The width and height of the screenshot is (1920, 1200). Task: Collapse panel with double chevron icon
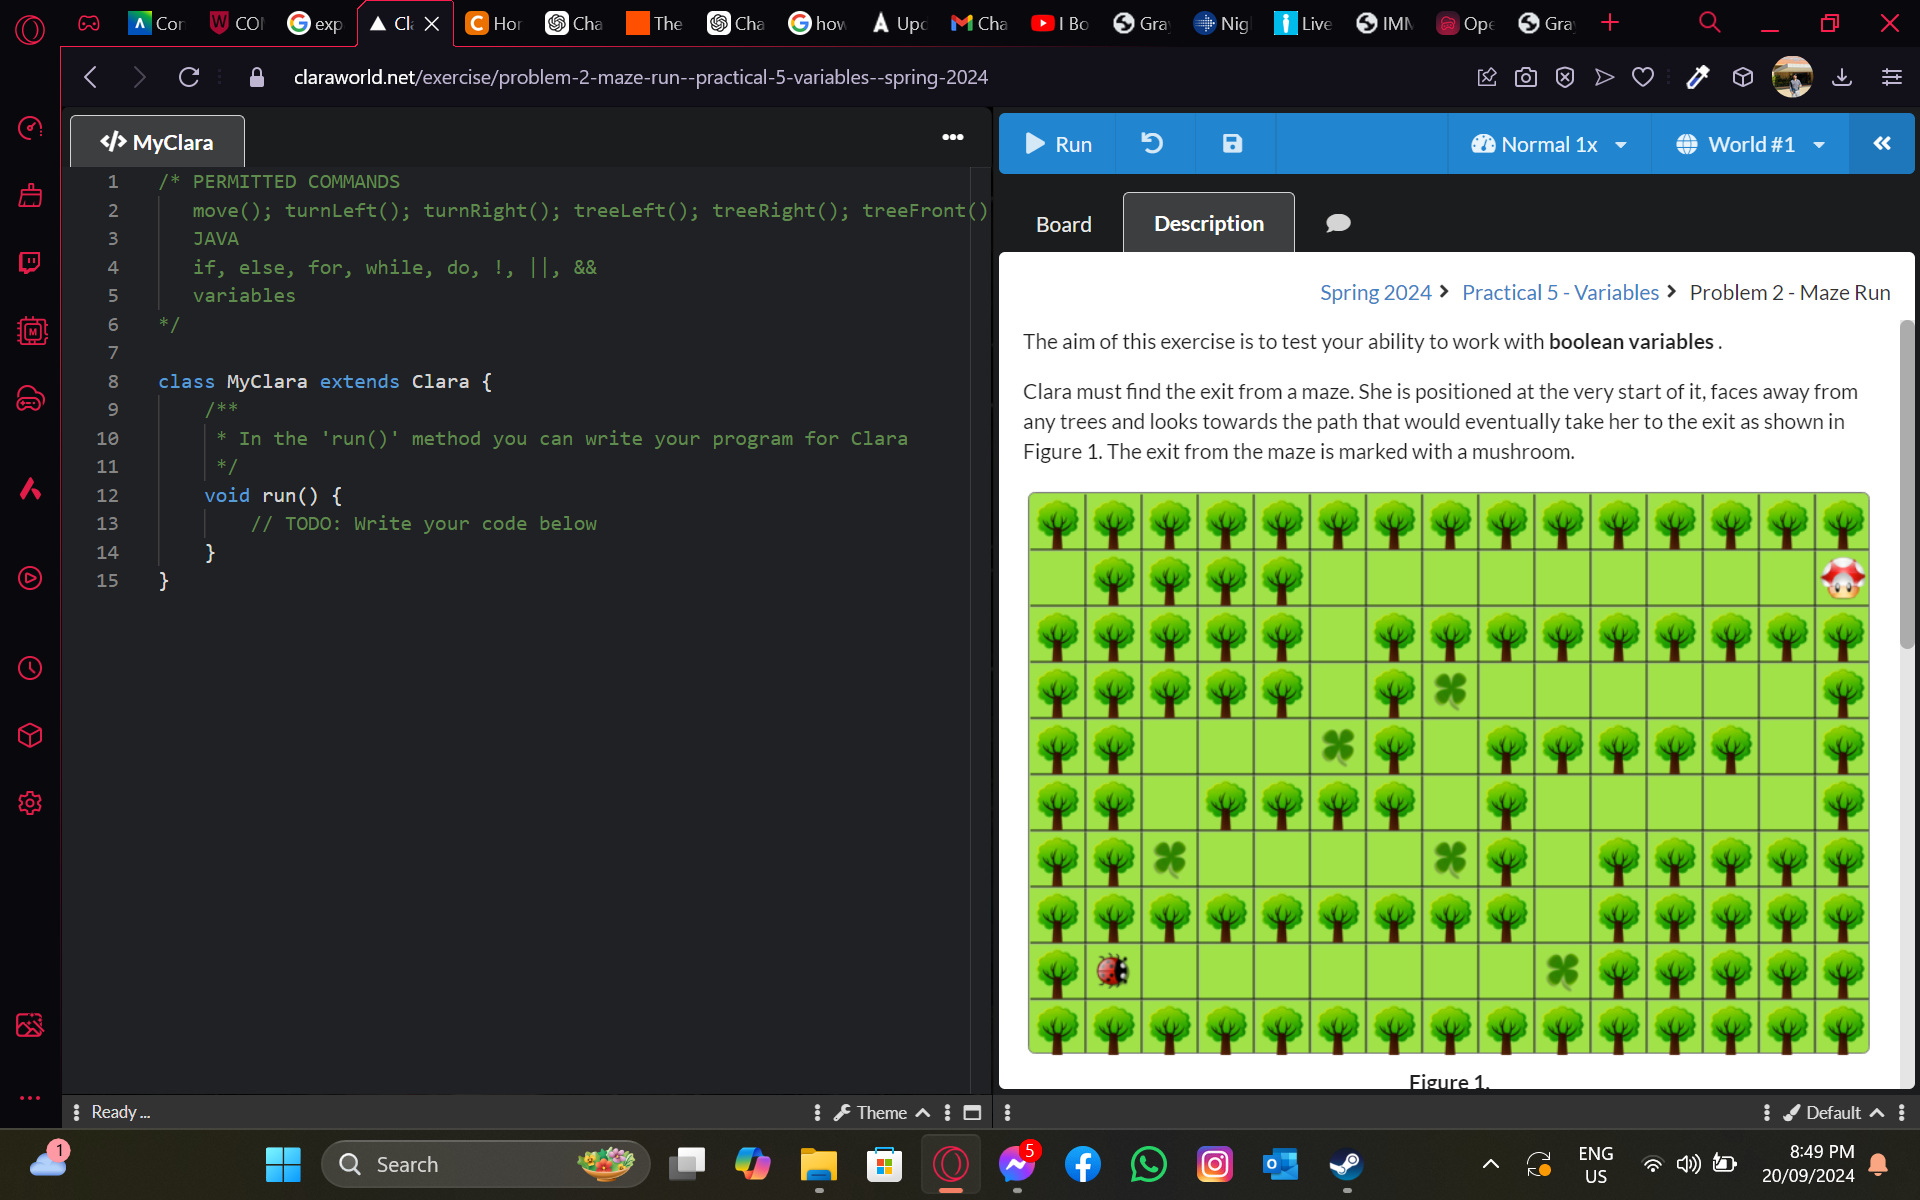[x=1882, y=144]
